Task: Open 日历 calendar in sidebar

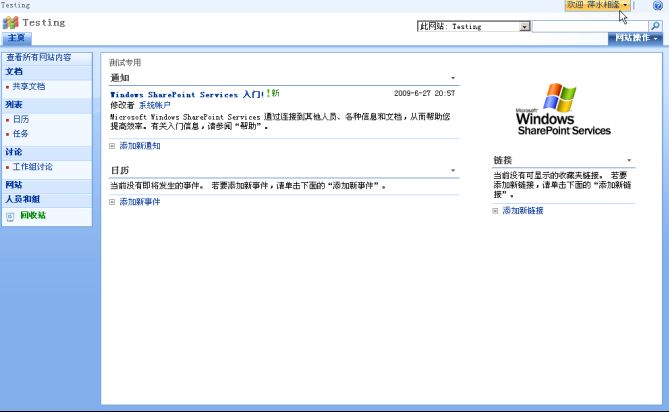Action: point(20,119)
